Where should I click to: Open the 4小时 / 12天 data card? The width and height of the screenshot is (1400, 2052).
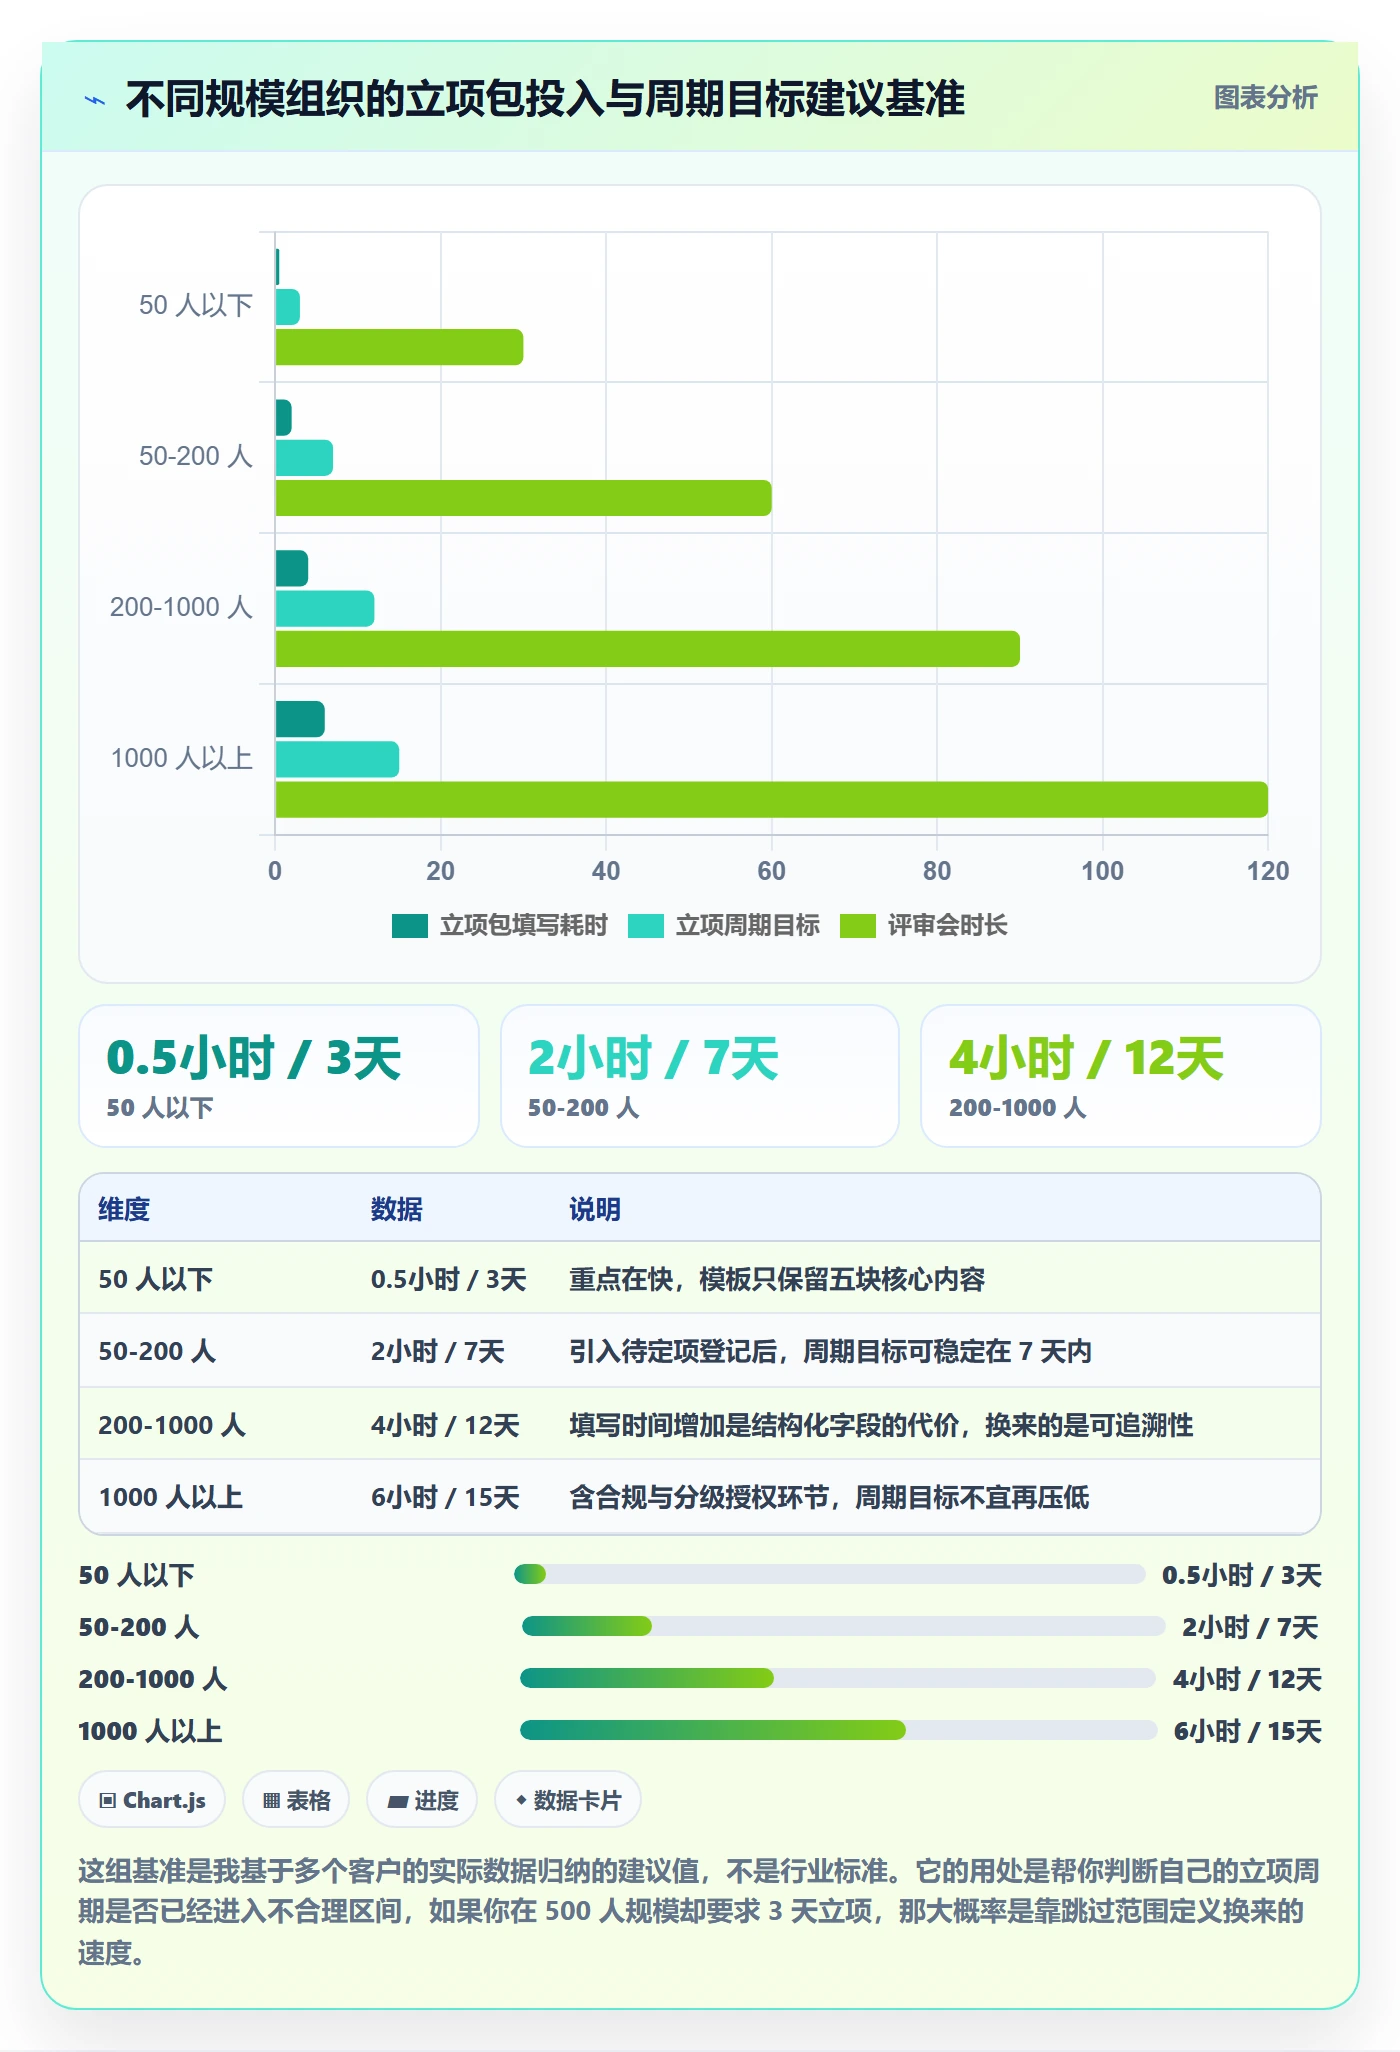coord(1121,1076)
